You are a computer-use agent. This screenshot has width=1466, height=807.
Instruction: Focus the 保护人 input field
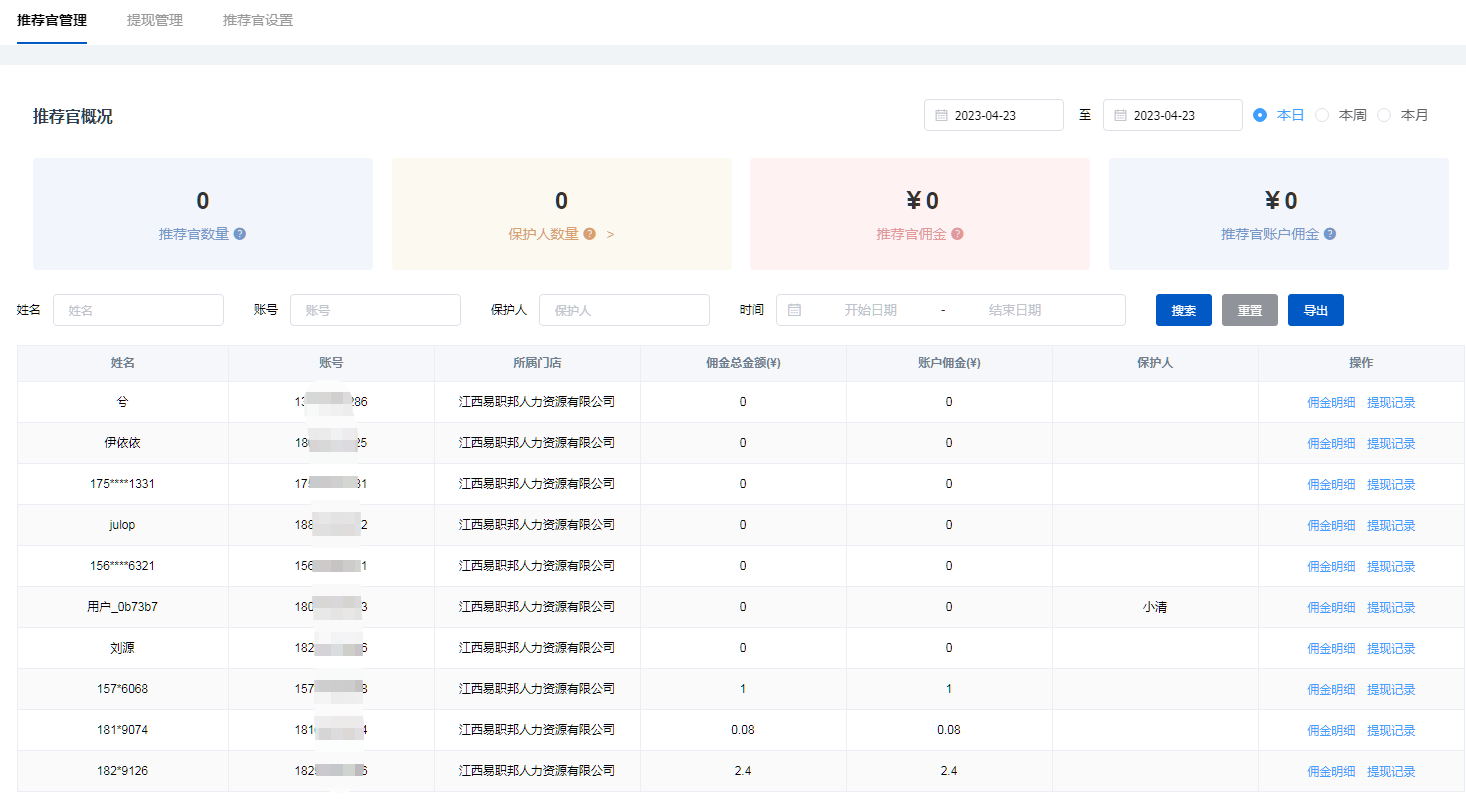click(x=624, y=310)
